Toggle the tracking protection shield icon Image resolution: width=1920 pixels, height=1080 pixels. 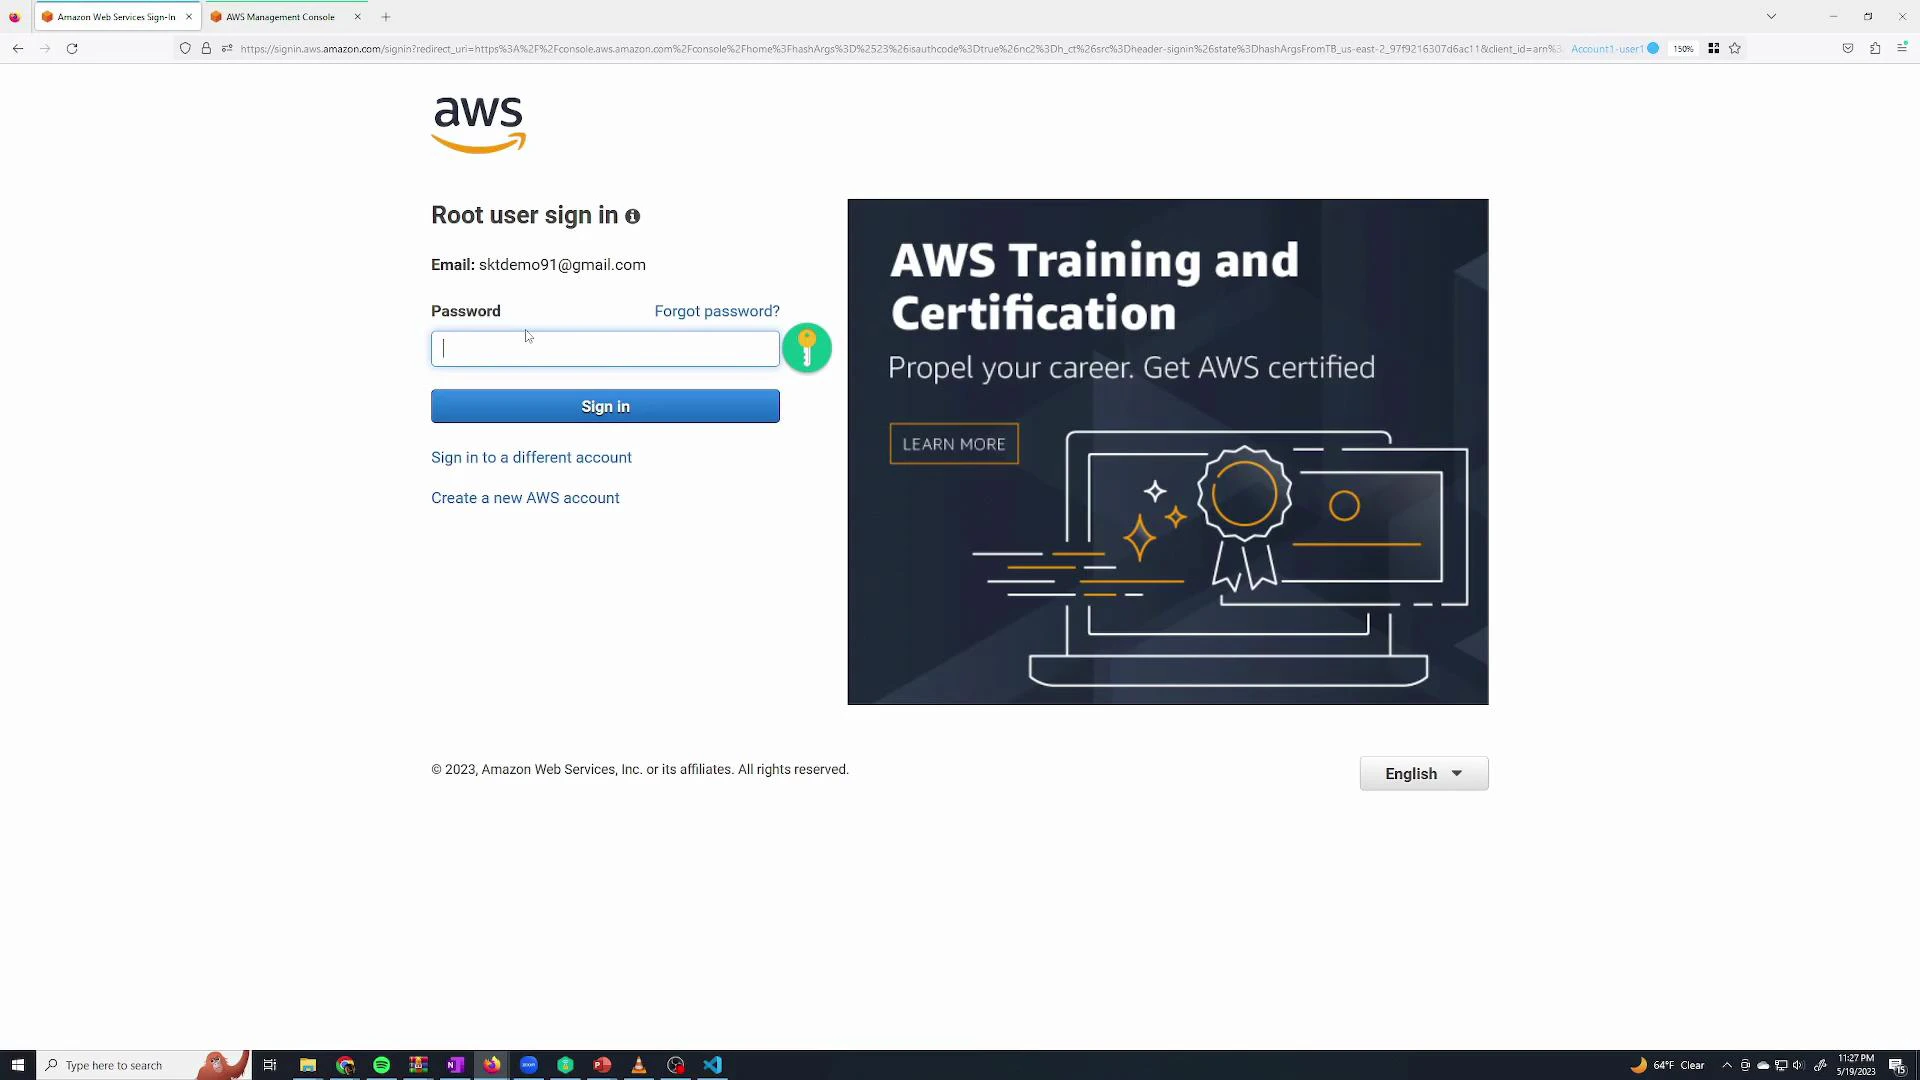point(185,48)
